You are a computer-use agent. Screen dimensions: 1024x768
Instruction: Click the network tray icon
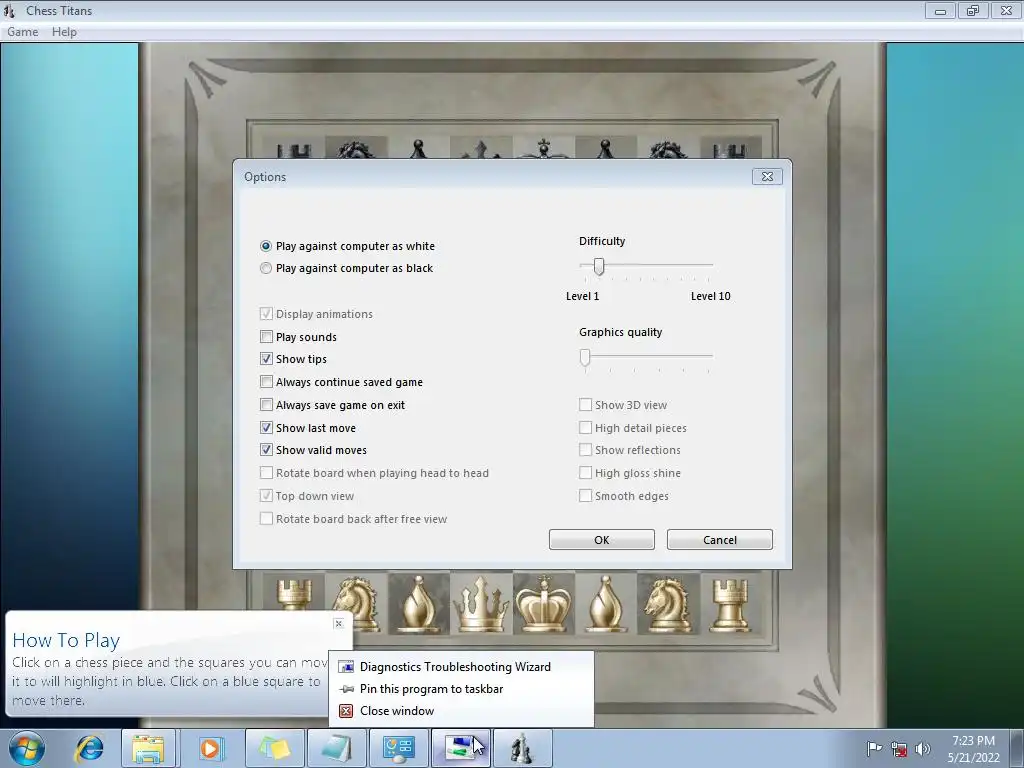click(x=899, y=748)
